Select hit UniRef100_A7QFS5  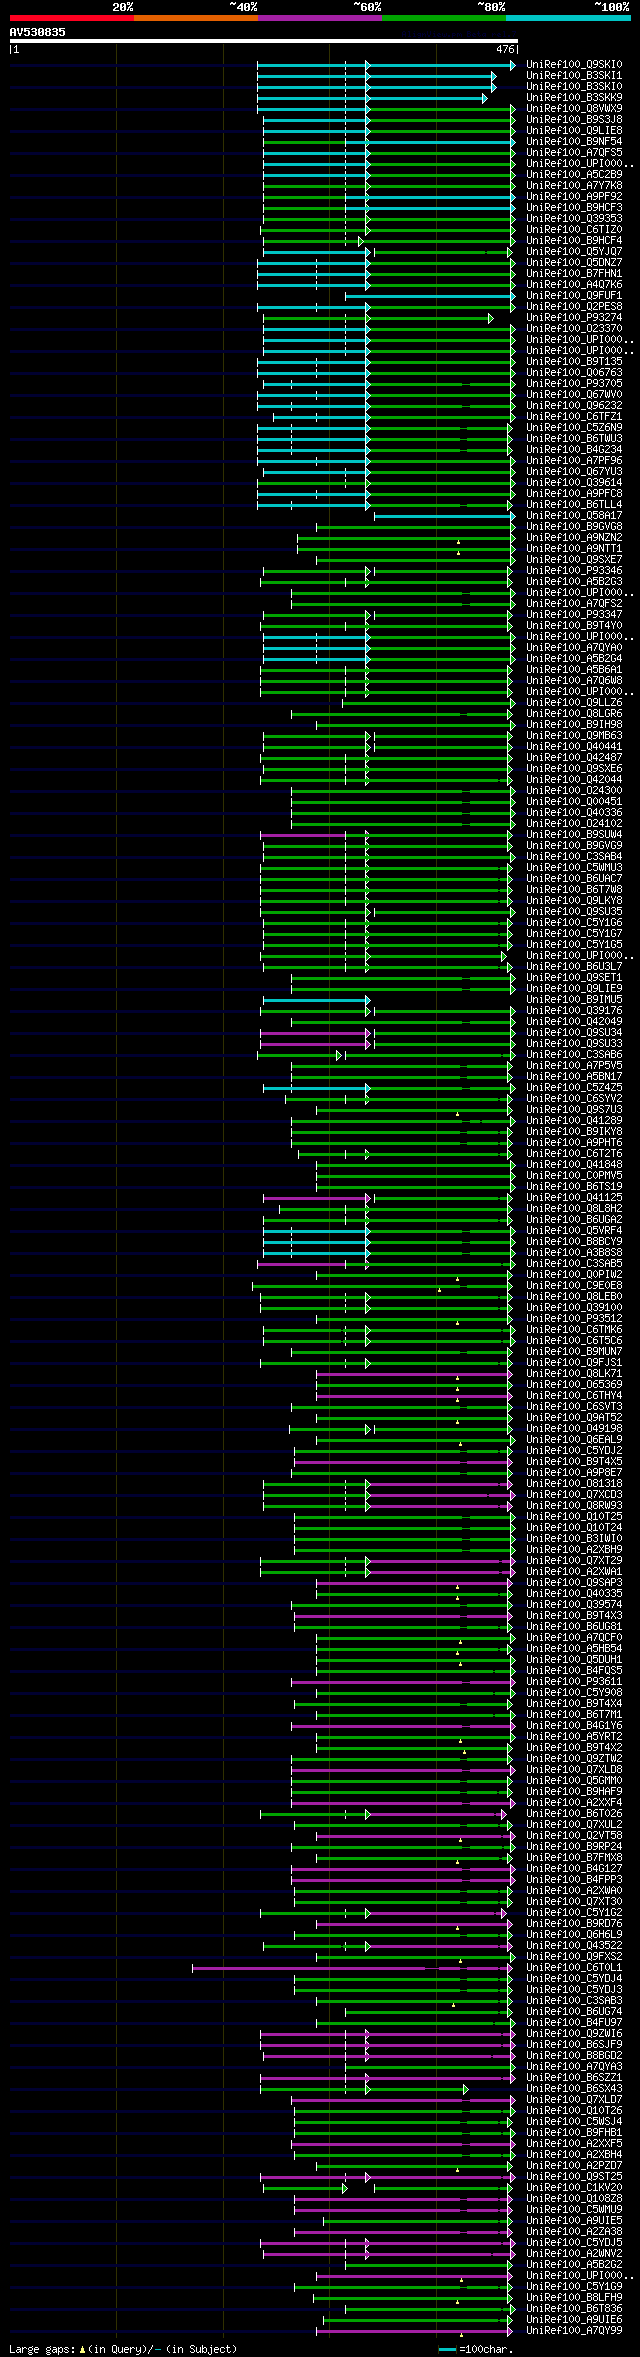point(574,153)
